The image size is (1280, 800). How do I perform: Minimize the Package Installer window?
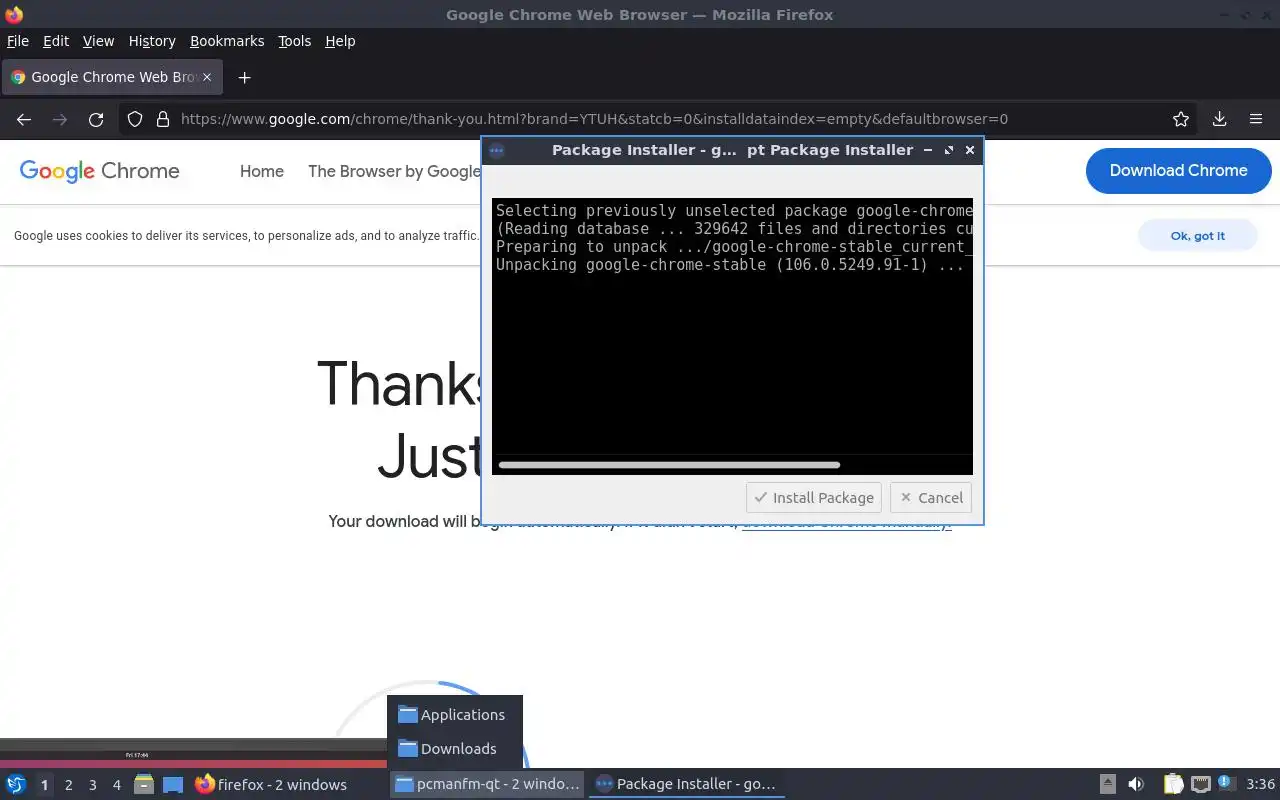click(x=928, y=150)
